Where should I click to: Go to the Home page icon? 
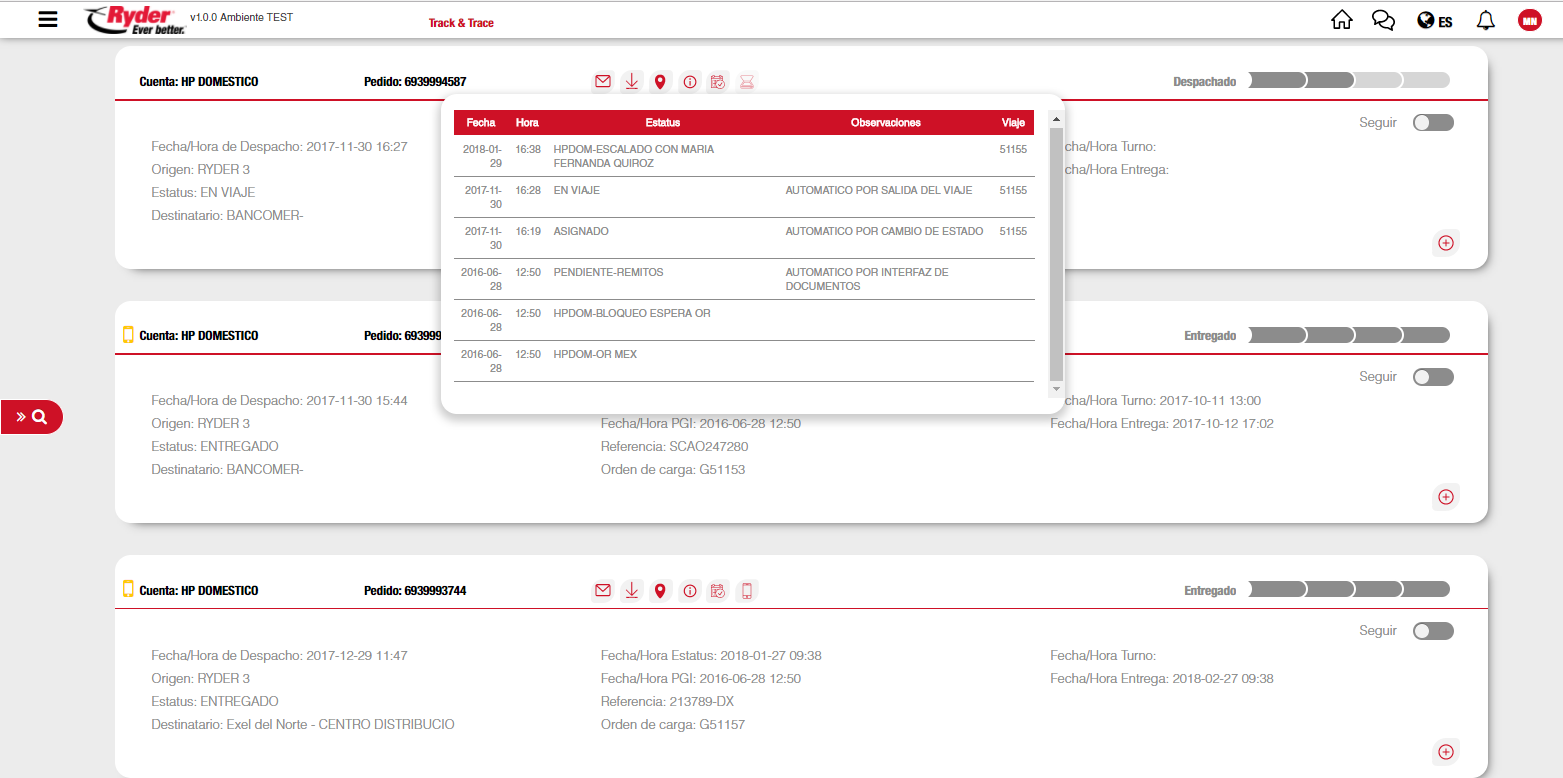1342,20
